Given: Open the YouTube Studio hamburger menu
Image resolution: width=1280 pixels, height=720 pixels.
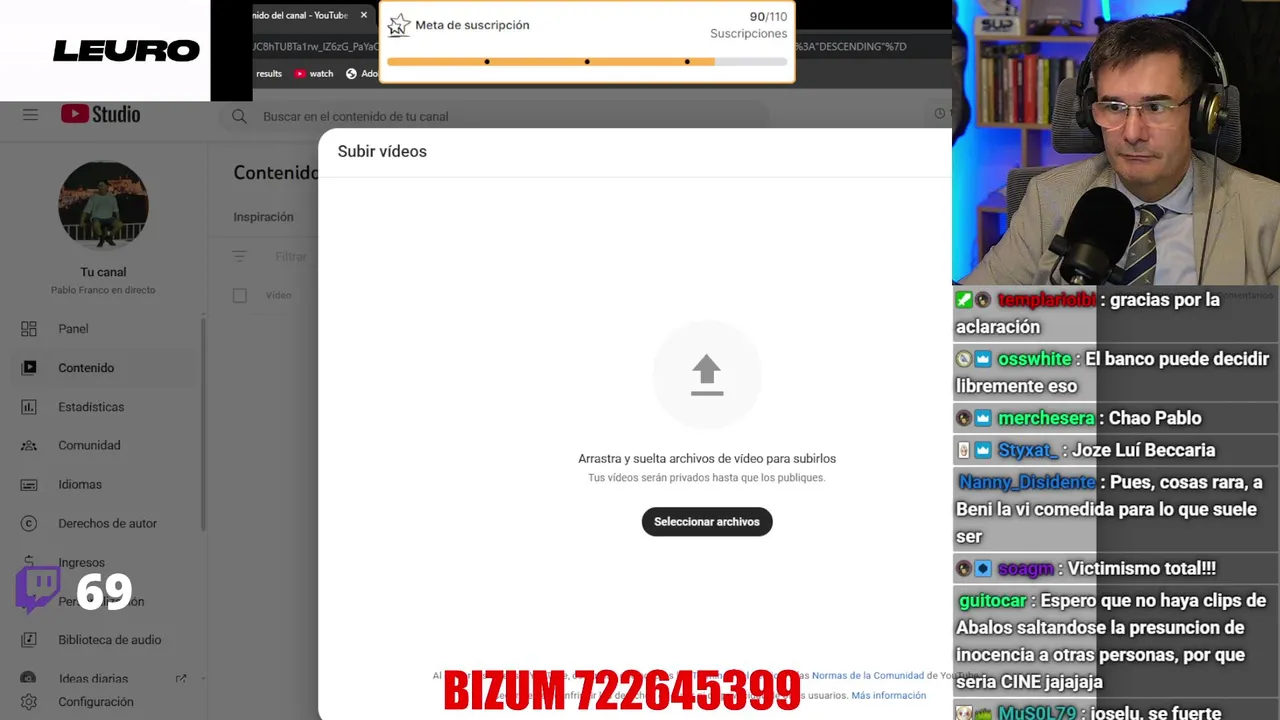Looking at the screenshot, I should 30,115.
